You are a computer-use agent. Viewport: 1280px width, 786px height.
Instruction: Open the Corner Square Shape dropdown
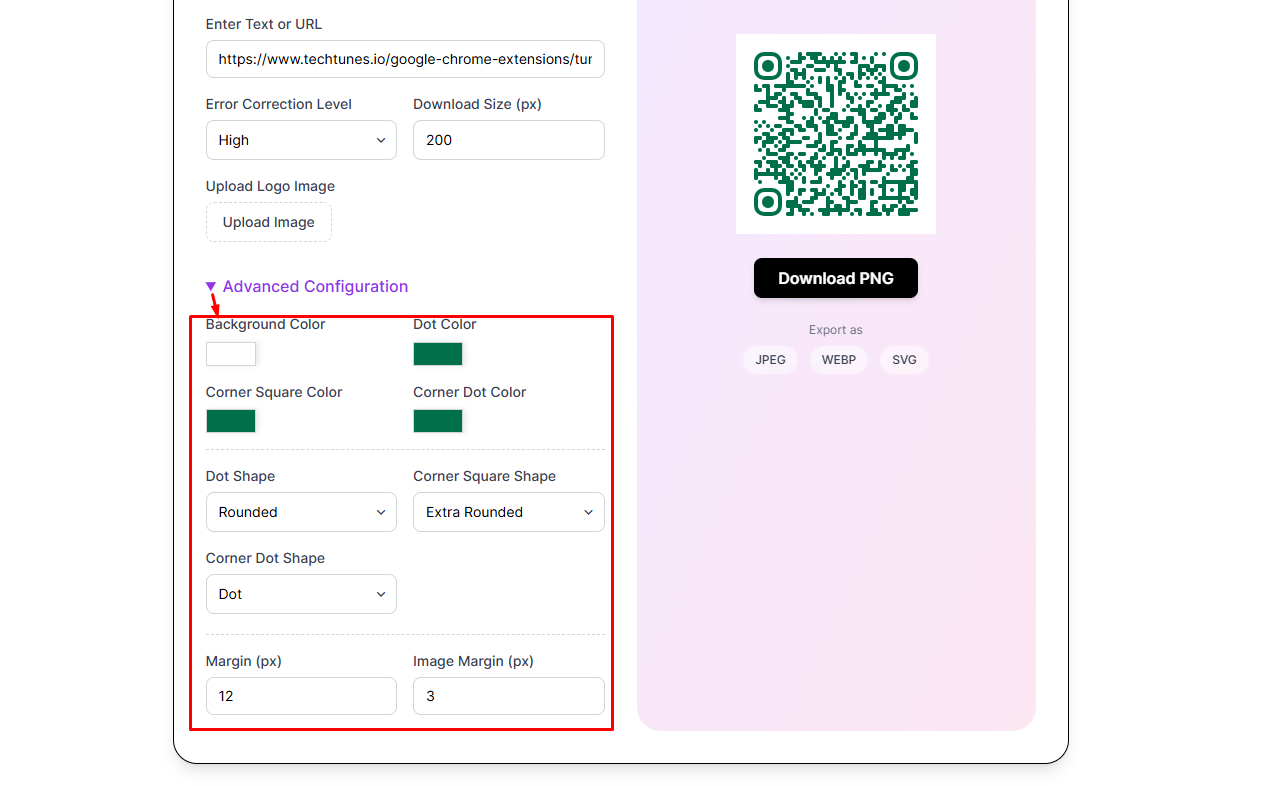point(509,512)
